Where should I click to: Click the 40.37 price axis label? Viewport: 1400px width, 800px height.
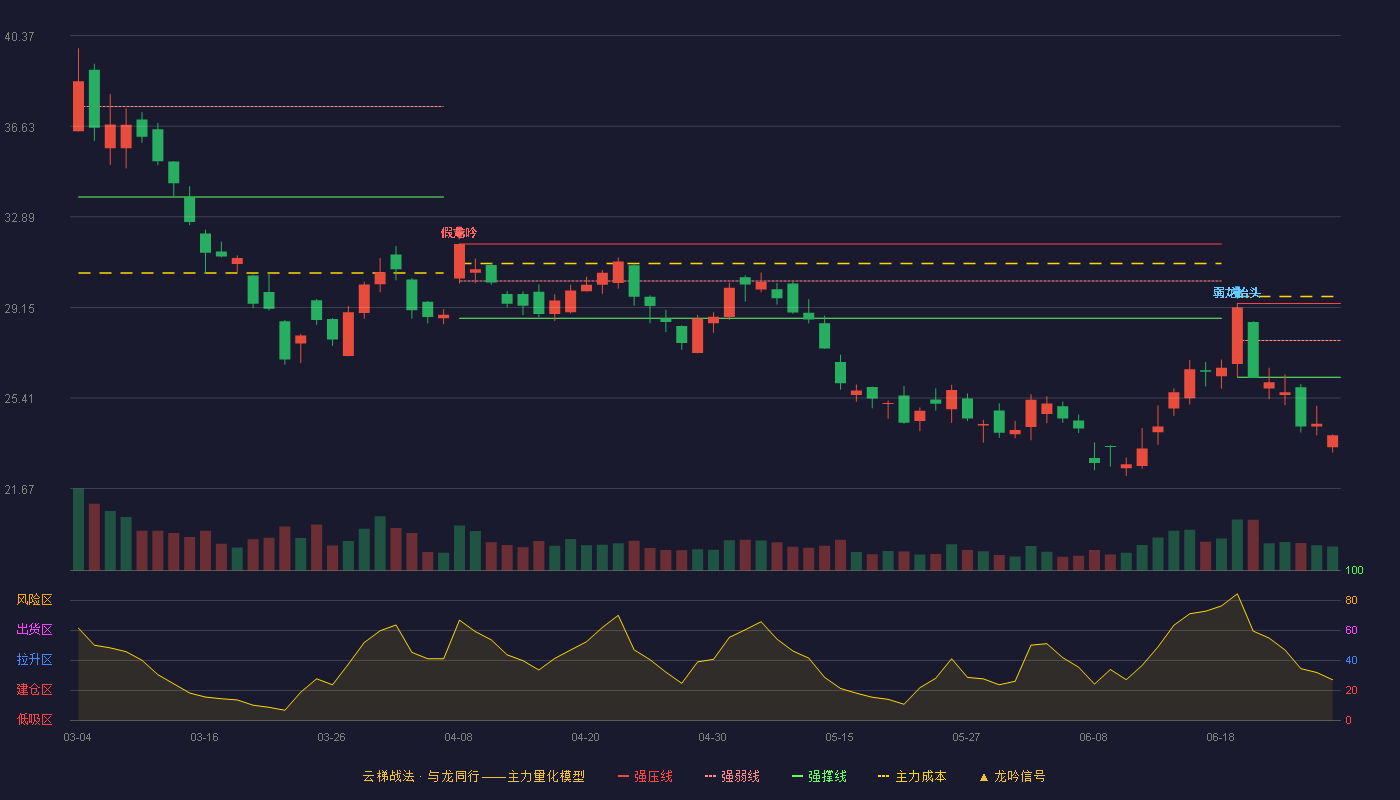[19, 36]
